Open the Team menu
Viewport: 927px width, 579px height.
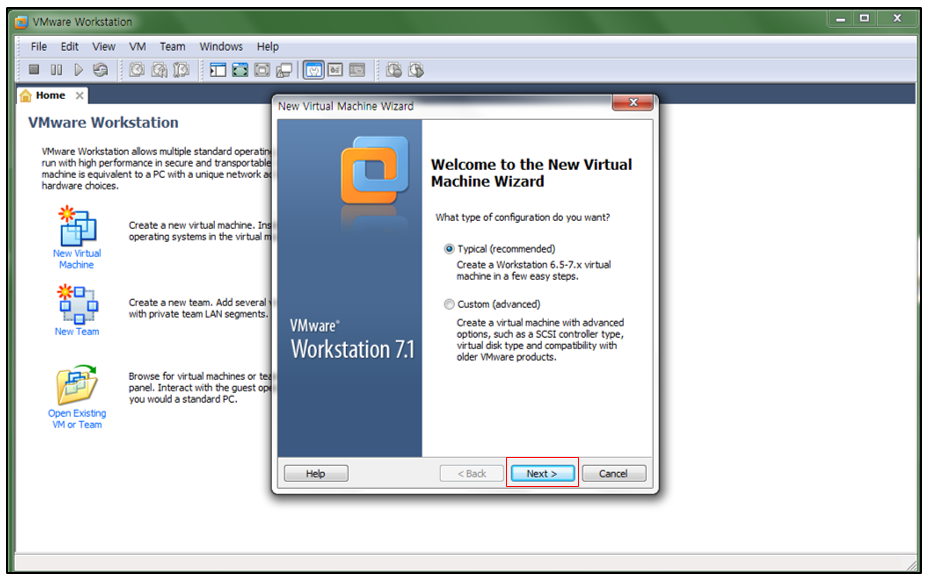pyautogui.click(x=172, y=46)
